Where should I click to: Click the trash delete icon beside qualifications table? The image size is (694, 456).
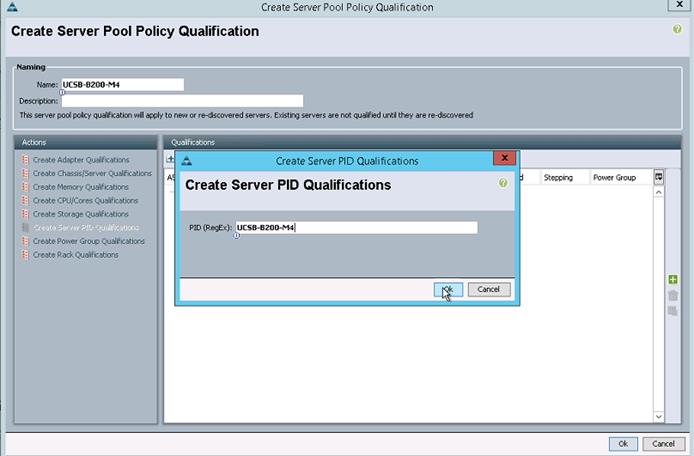coord(673,295)
